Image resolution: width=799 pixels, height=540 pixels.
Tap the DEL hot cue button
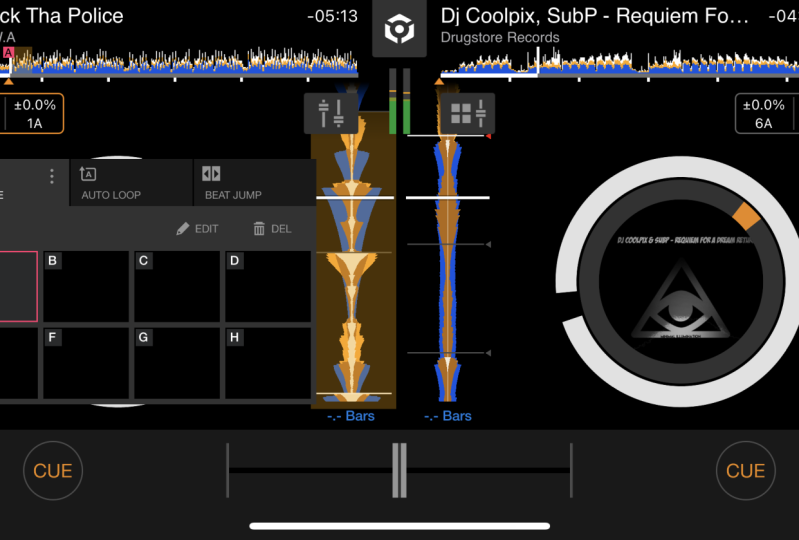[x=272, y=229]
